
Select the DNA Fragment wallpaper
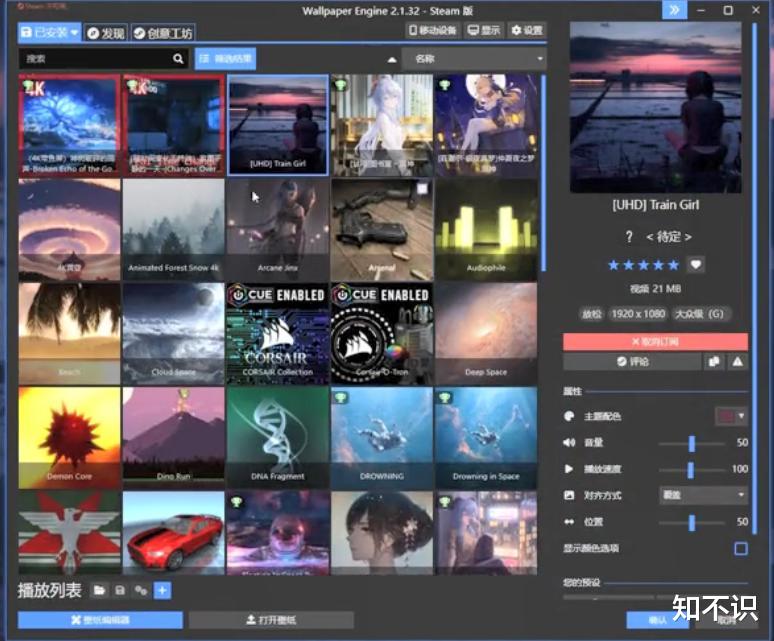point(278,438)
